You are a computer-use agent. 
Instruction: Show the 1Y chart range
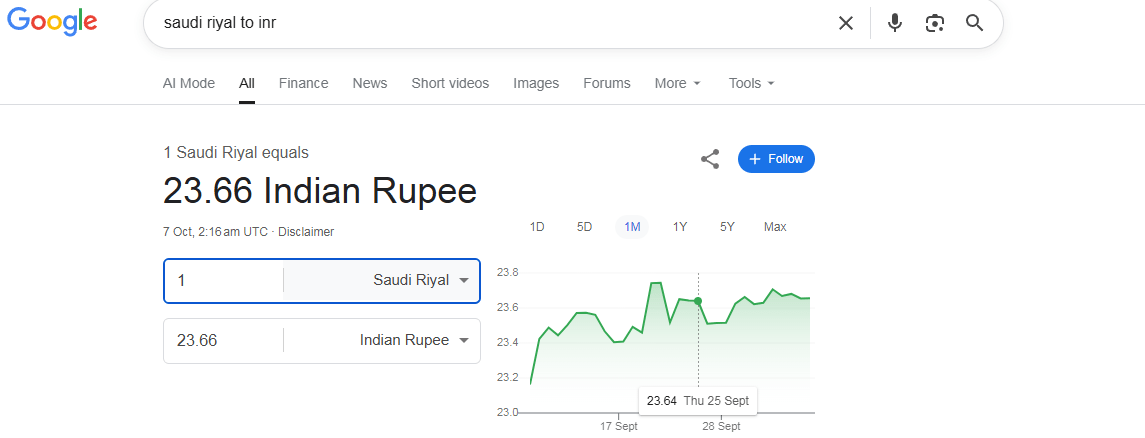tap(680, 227)
